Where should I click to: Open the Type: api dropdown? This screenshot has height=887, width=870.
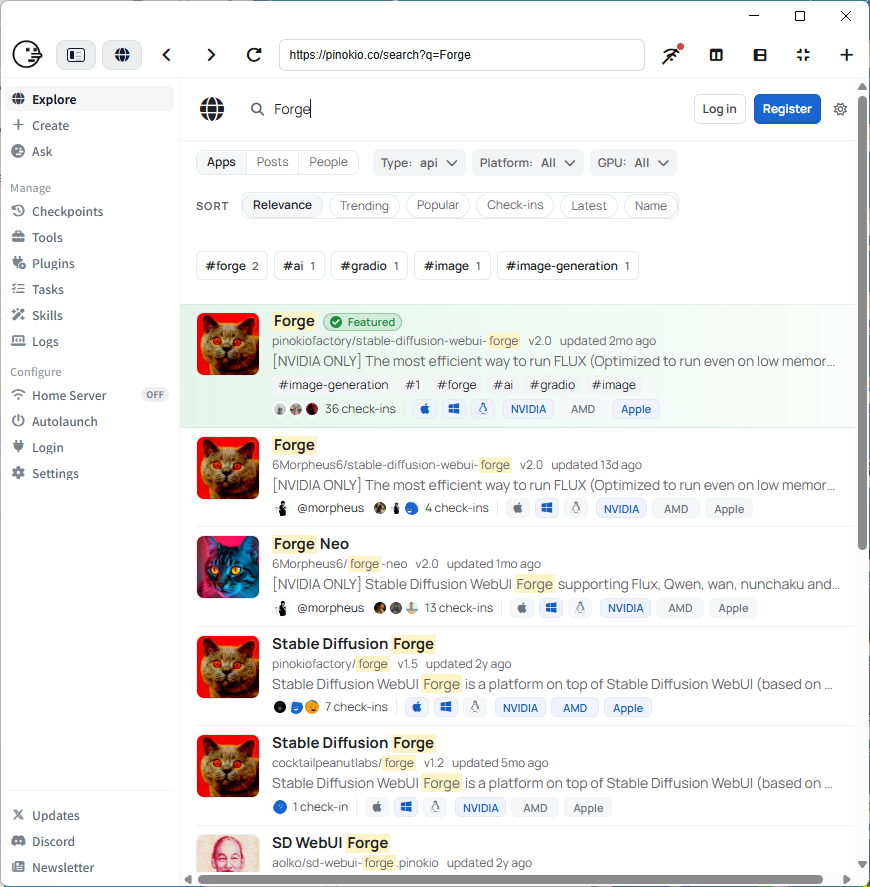(419, 163)
